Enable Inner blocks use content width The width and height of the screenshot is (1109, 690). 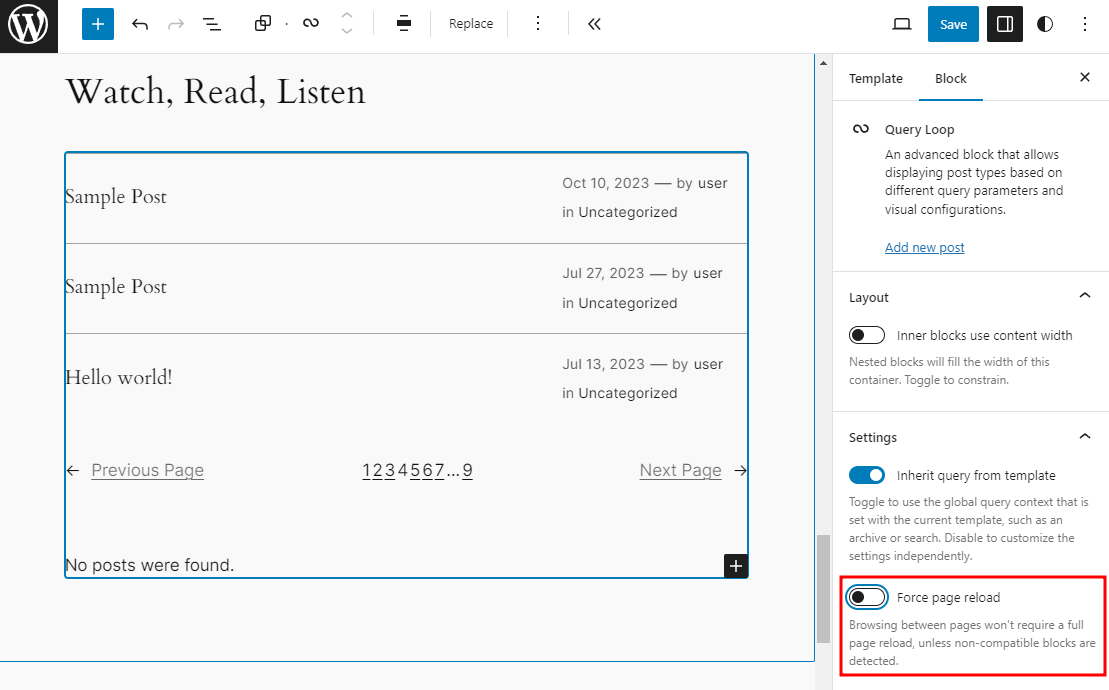pos(866,334)
